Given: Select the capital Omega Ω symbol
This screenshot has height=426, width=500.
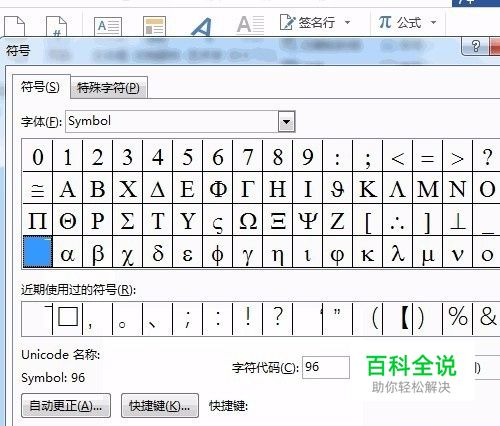Looking at the screenshot, I should tap(247, 221).
